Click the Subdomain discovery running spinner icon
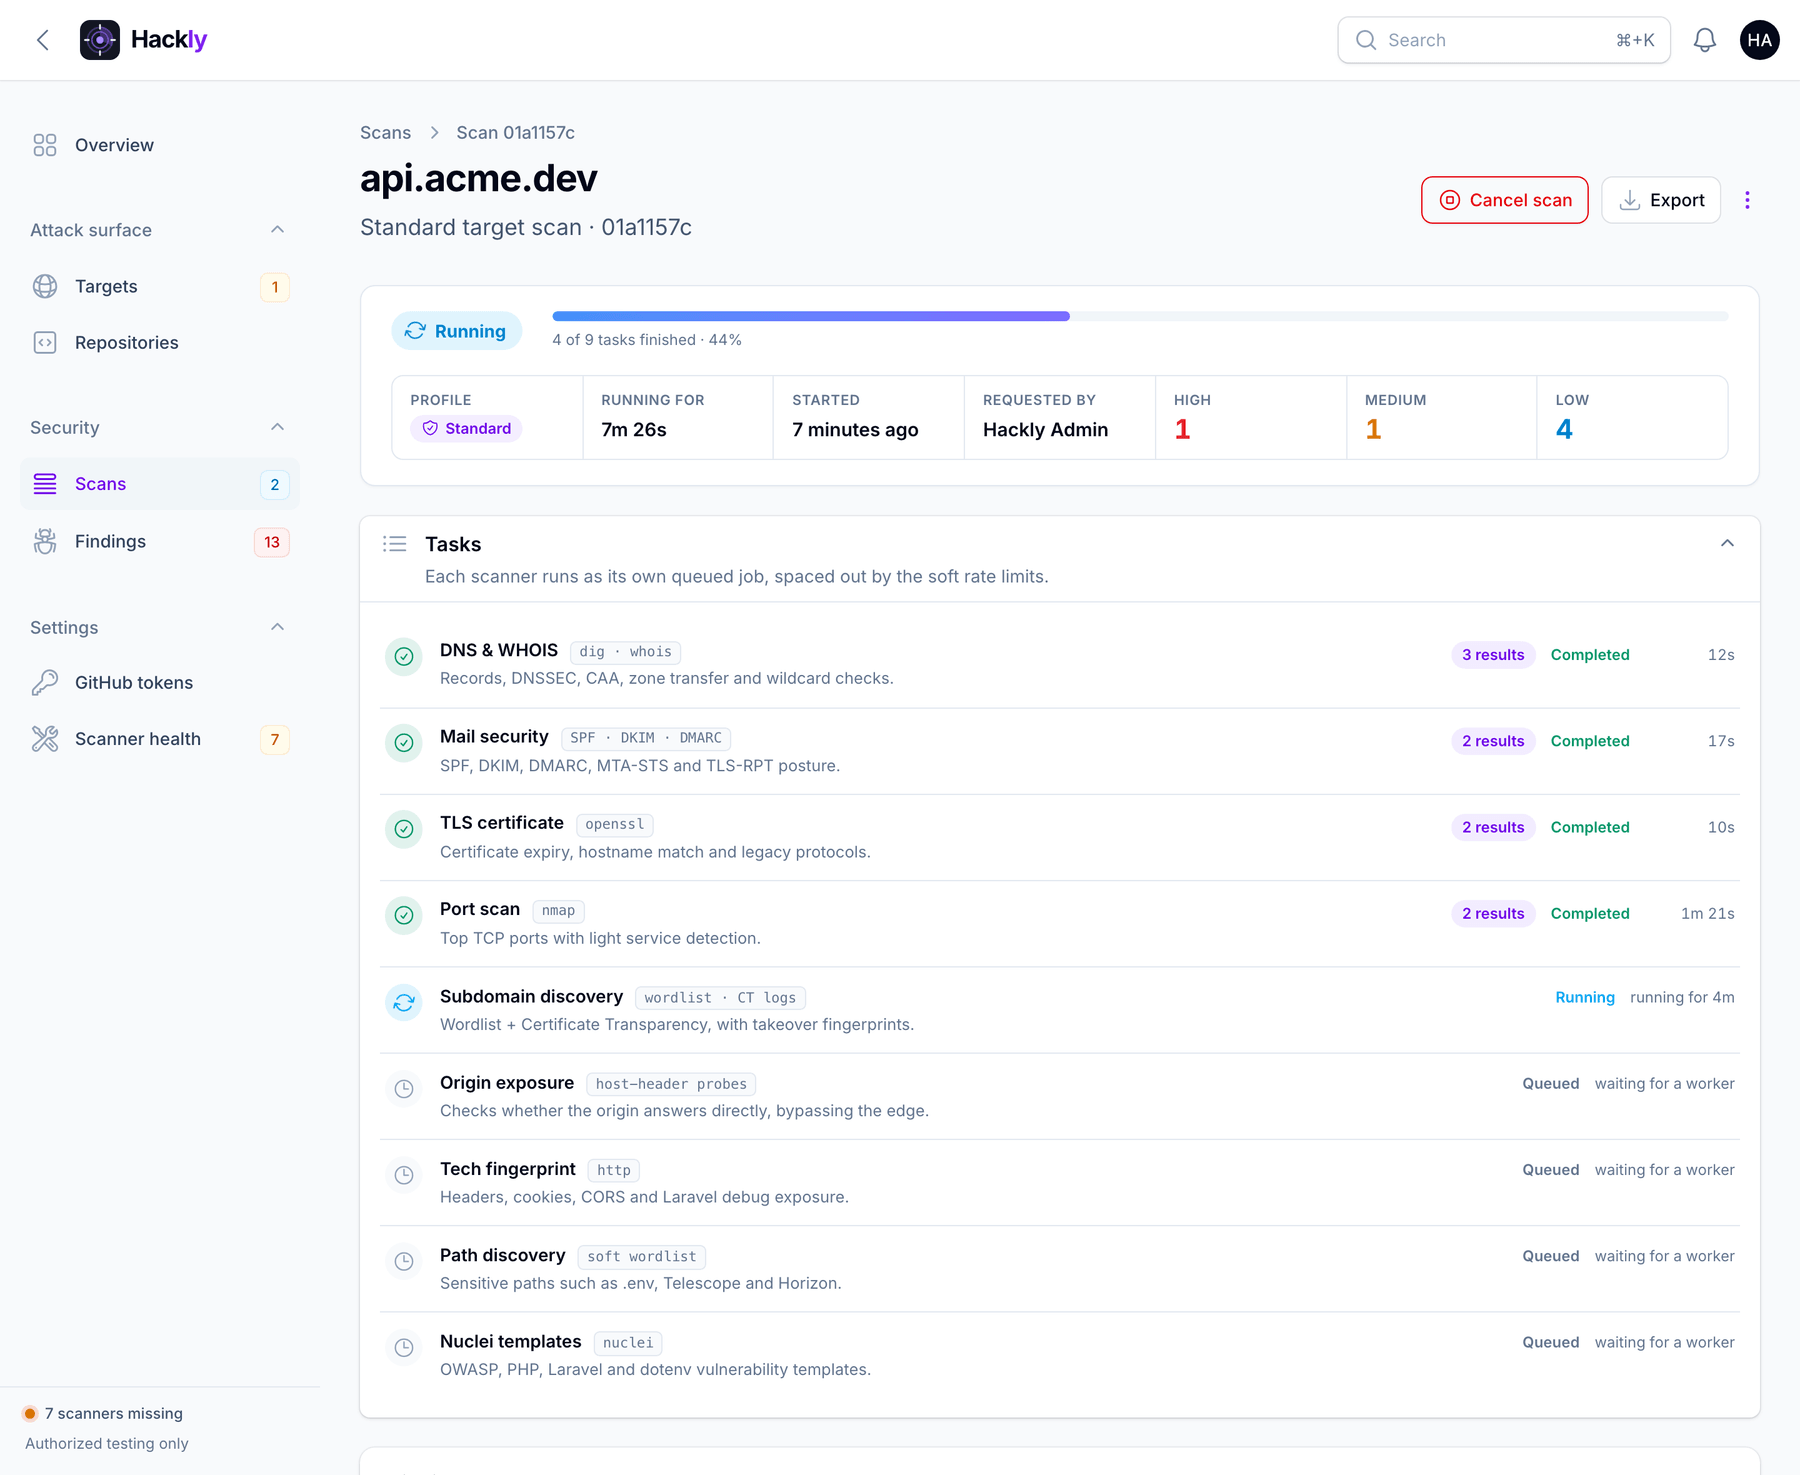 coord(404,1002)
